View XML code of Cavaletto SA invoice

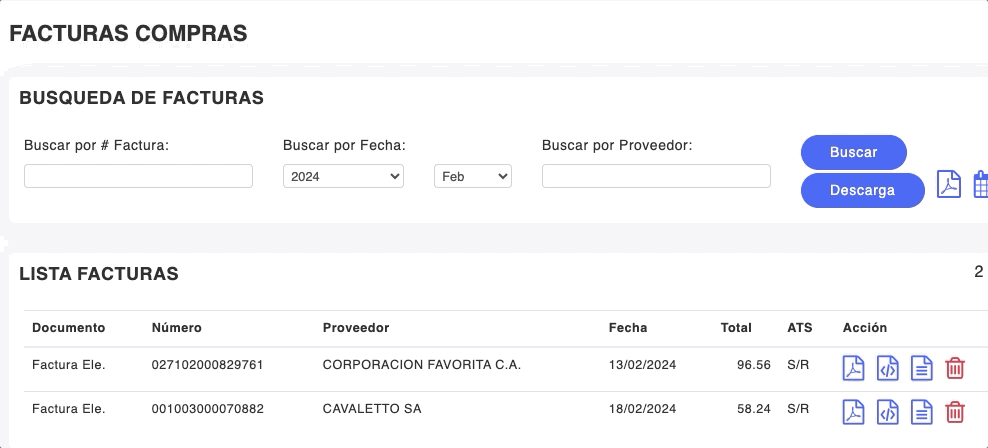(887, 411)
